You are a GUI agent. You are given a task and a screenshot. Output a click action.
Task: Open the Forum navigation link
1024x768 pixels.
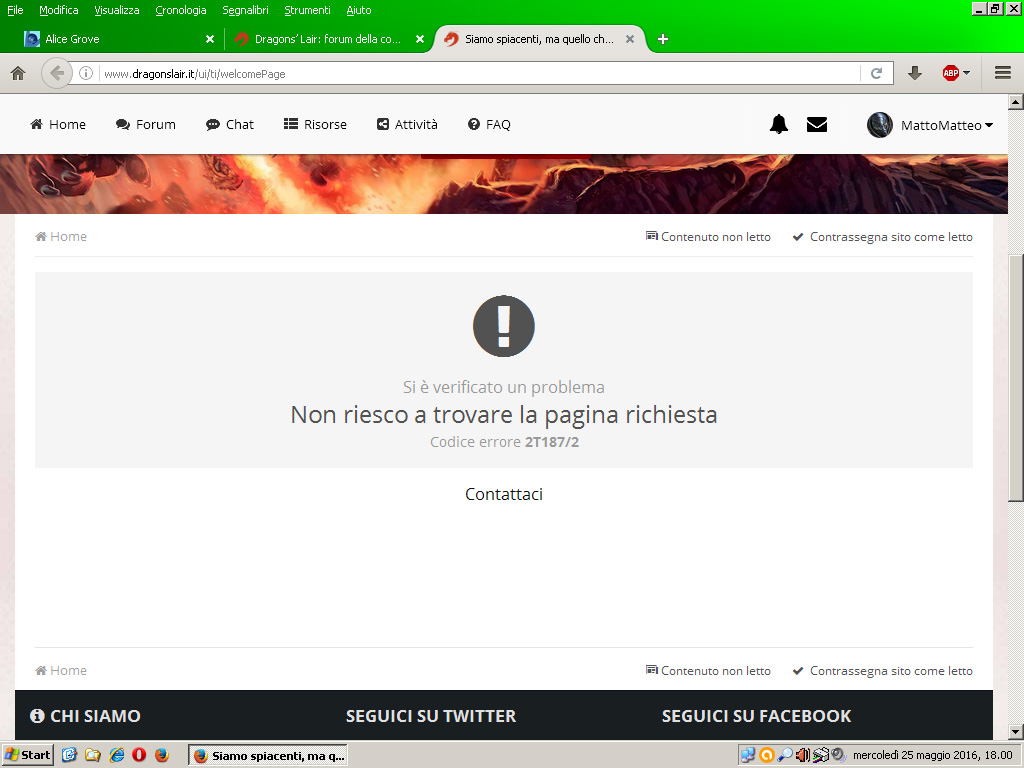coord(146,125)
